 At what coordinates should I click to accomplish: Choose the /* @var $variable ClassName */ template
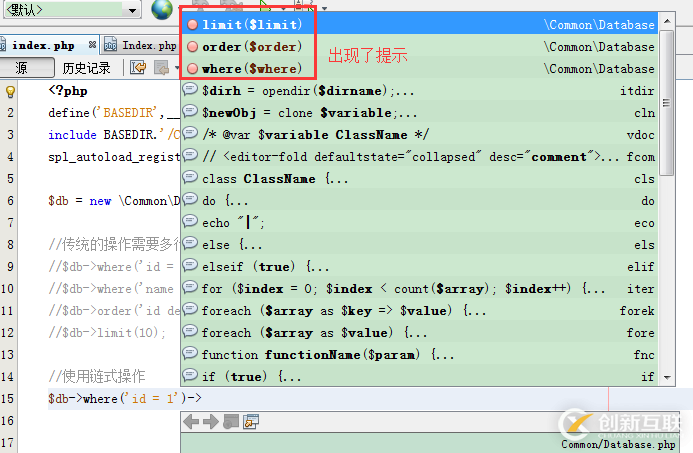coord(419,135)
